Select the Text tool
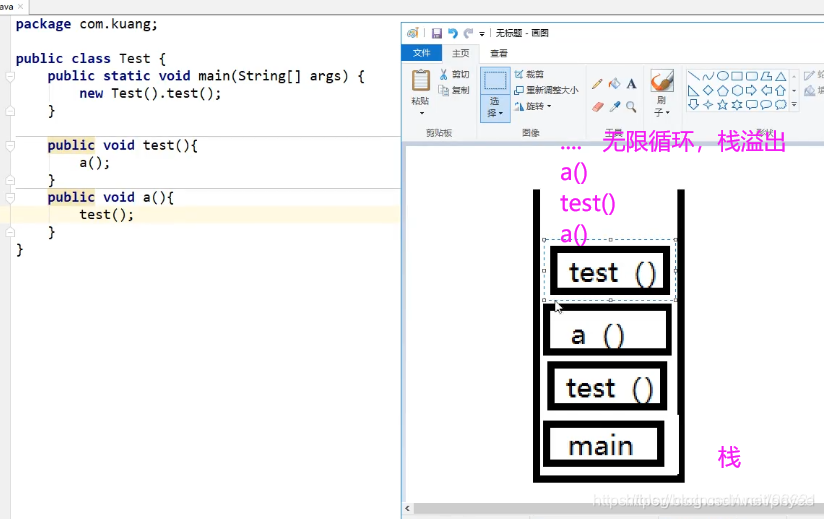The height and width of the screenshot is (519, 824). pos(631,84)
